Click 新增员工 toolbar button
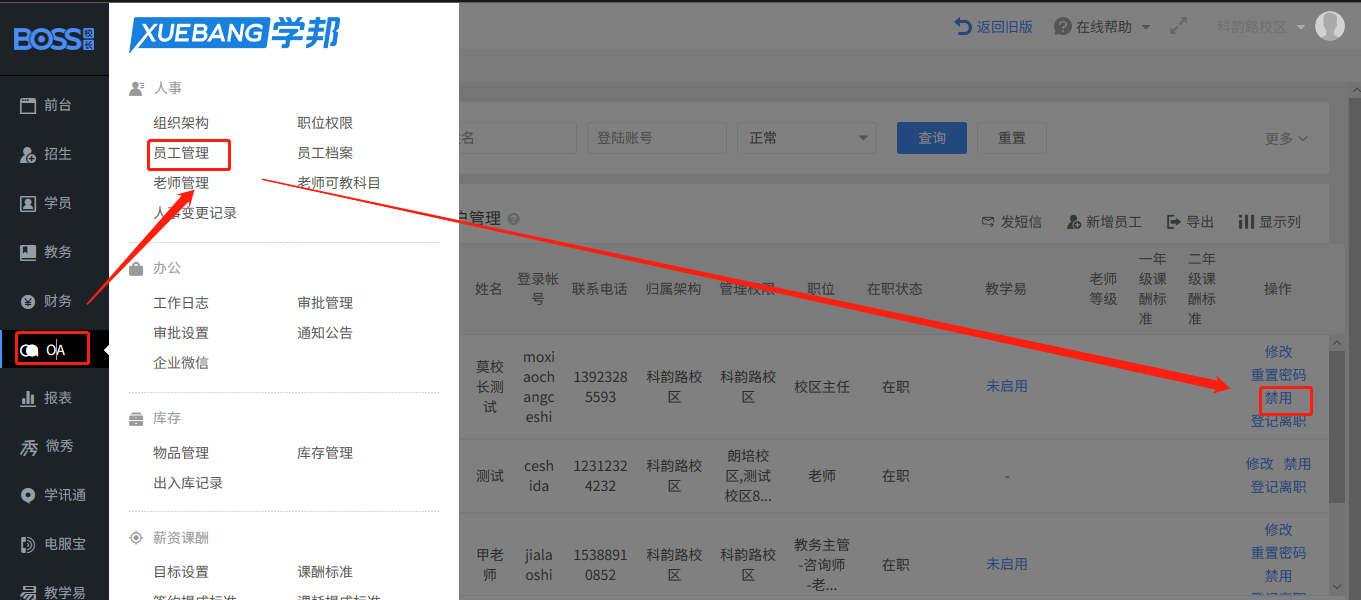Image resolution: width=1361 pixels, height=600 pixels. tap(1104, 222)
